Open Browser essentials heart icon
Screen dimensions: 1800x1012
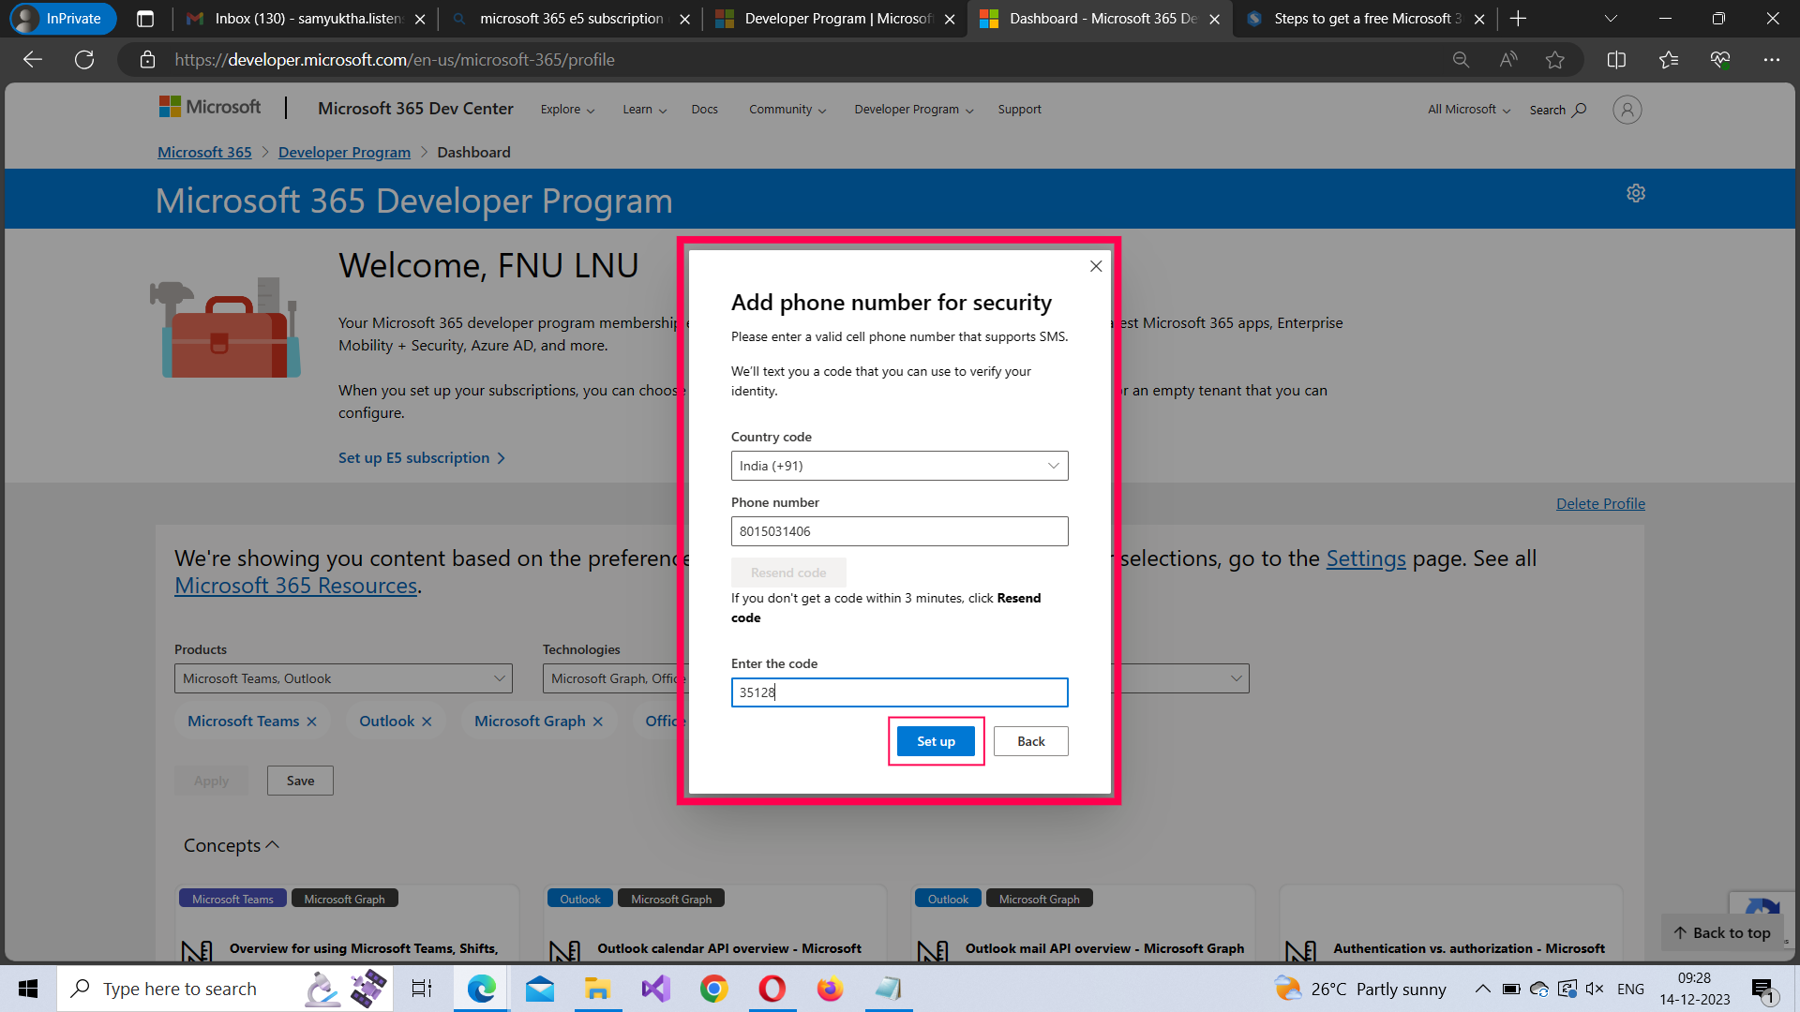pos(1720,60)
